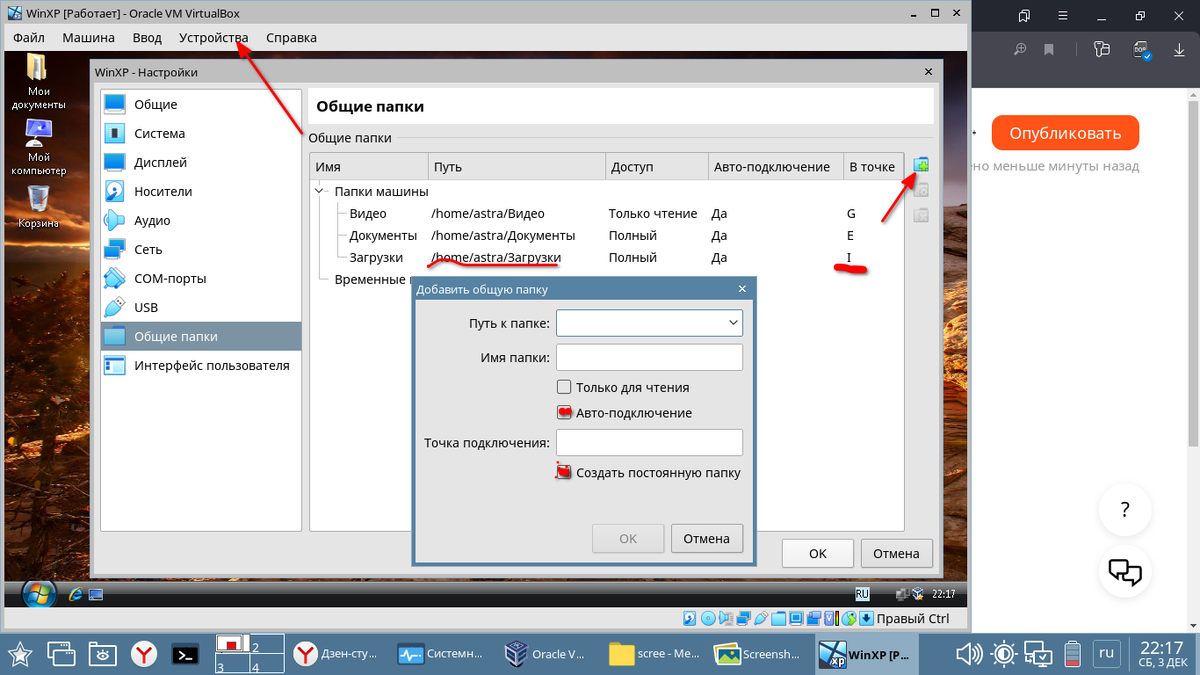Click the add shared folder icon
Image resolution: width=1200 pixels, height=675 pixels.
tap(922, 165)
